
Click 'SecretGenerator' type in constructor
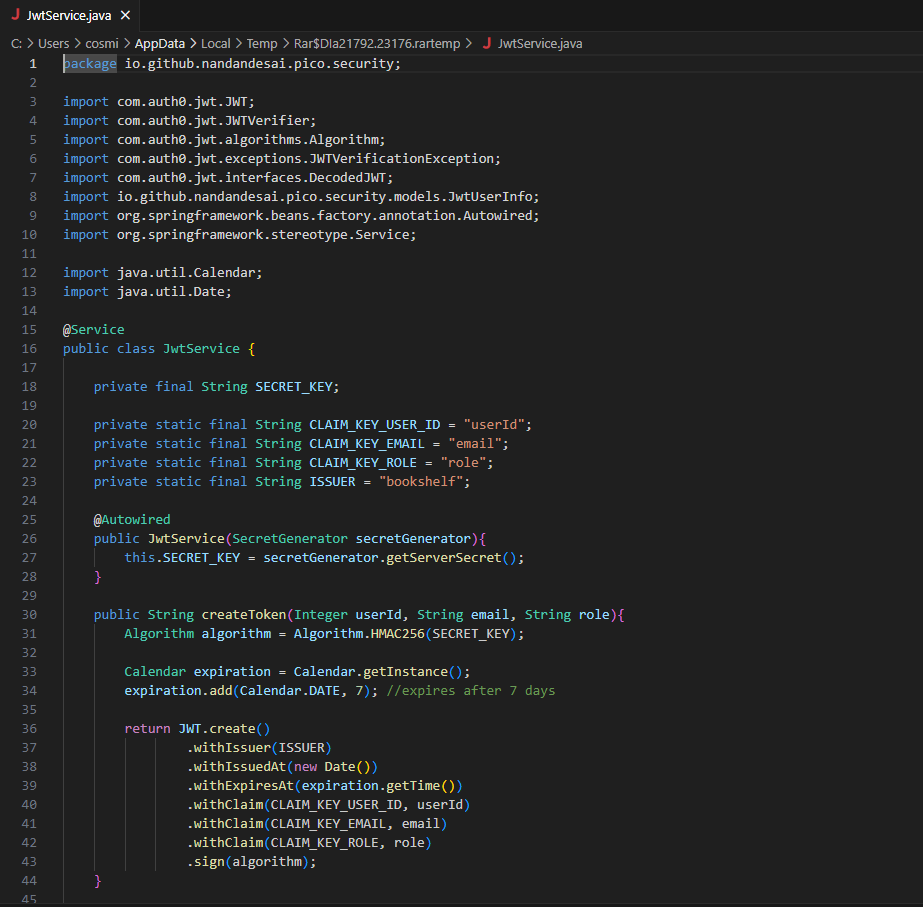(x=290, y=539)
